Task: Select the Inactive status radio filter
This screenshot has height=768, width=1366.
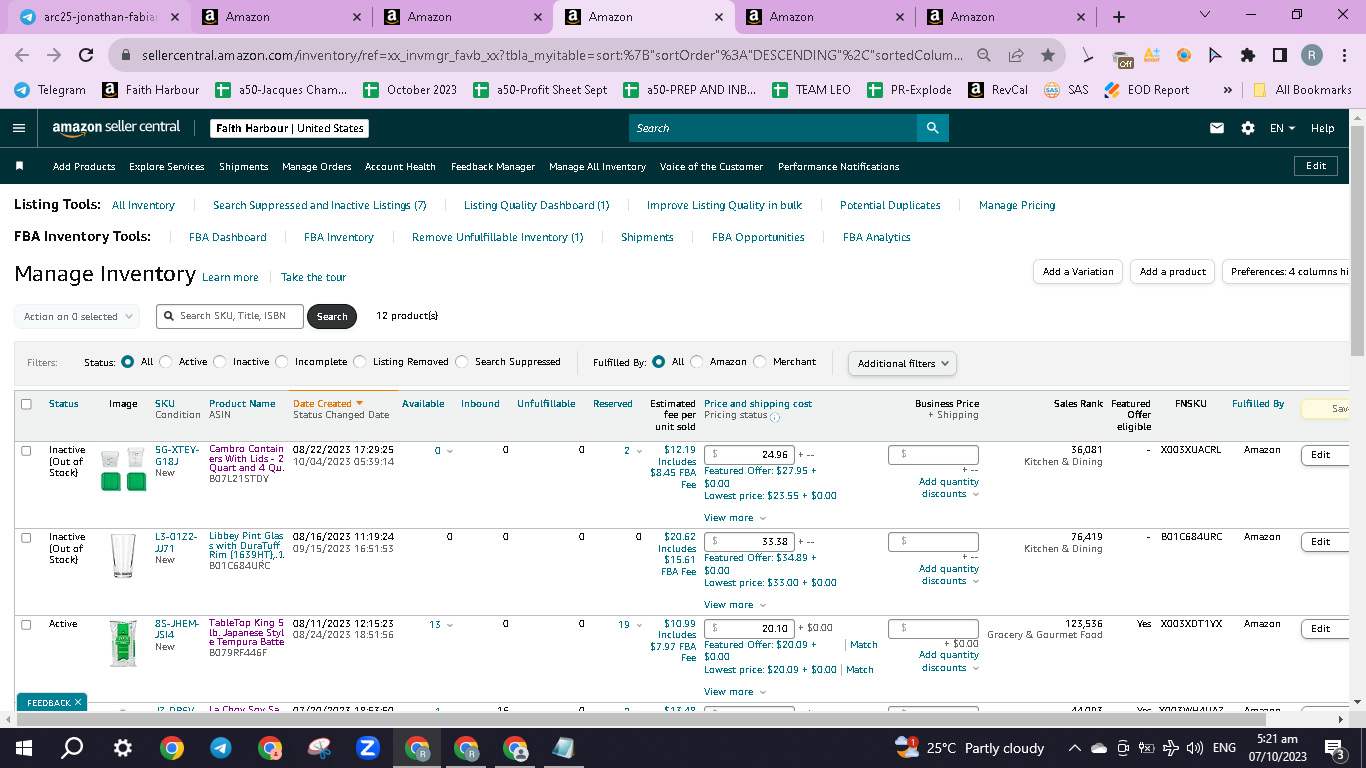Action: 220,362
